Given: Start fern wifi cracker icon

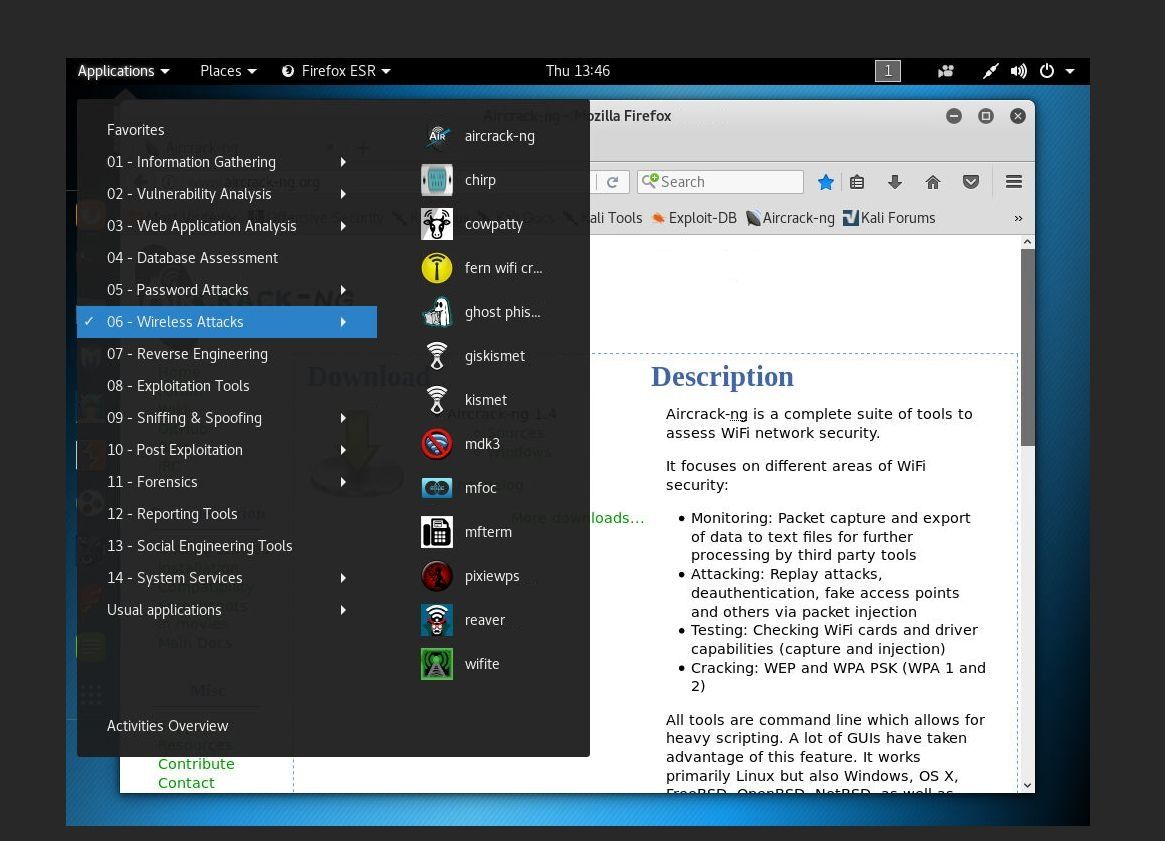Looking at the screenshot, I should click(437, 267).
